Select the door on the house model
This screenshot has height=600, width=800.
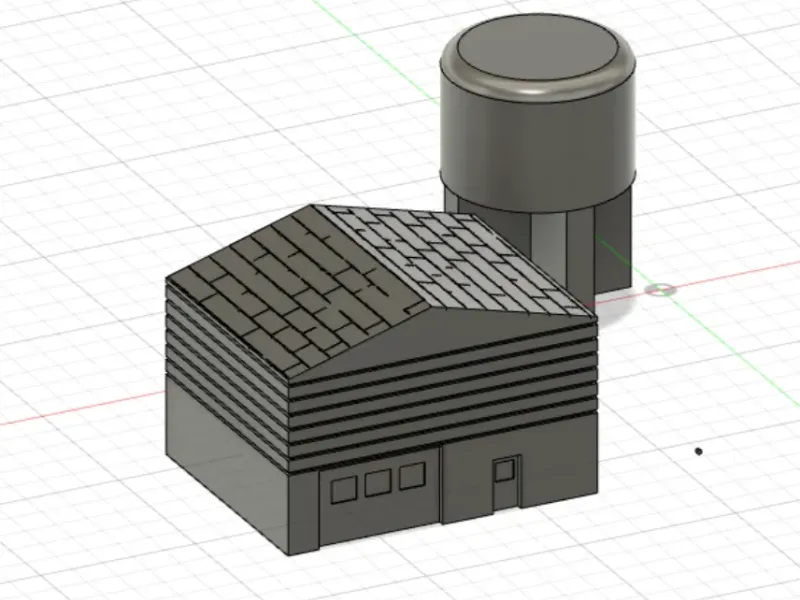pos(507,484)
